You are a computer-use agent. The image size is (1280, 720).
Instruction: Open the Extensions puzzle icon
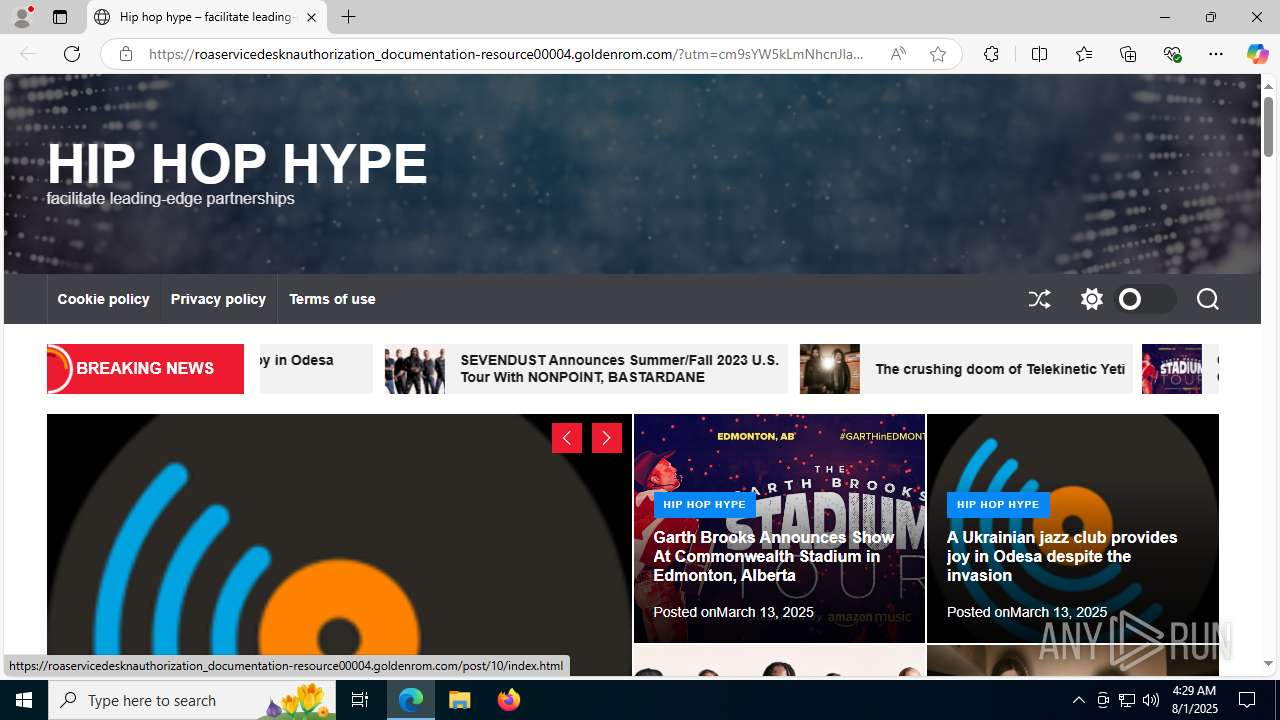tap(991, 54)
